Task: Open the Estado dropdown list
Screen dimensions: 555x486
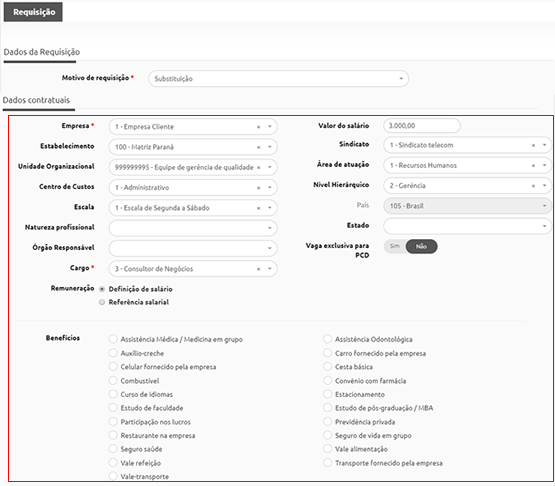Action: 467,226
